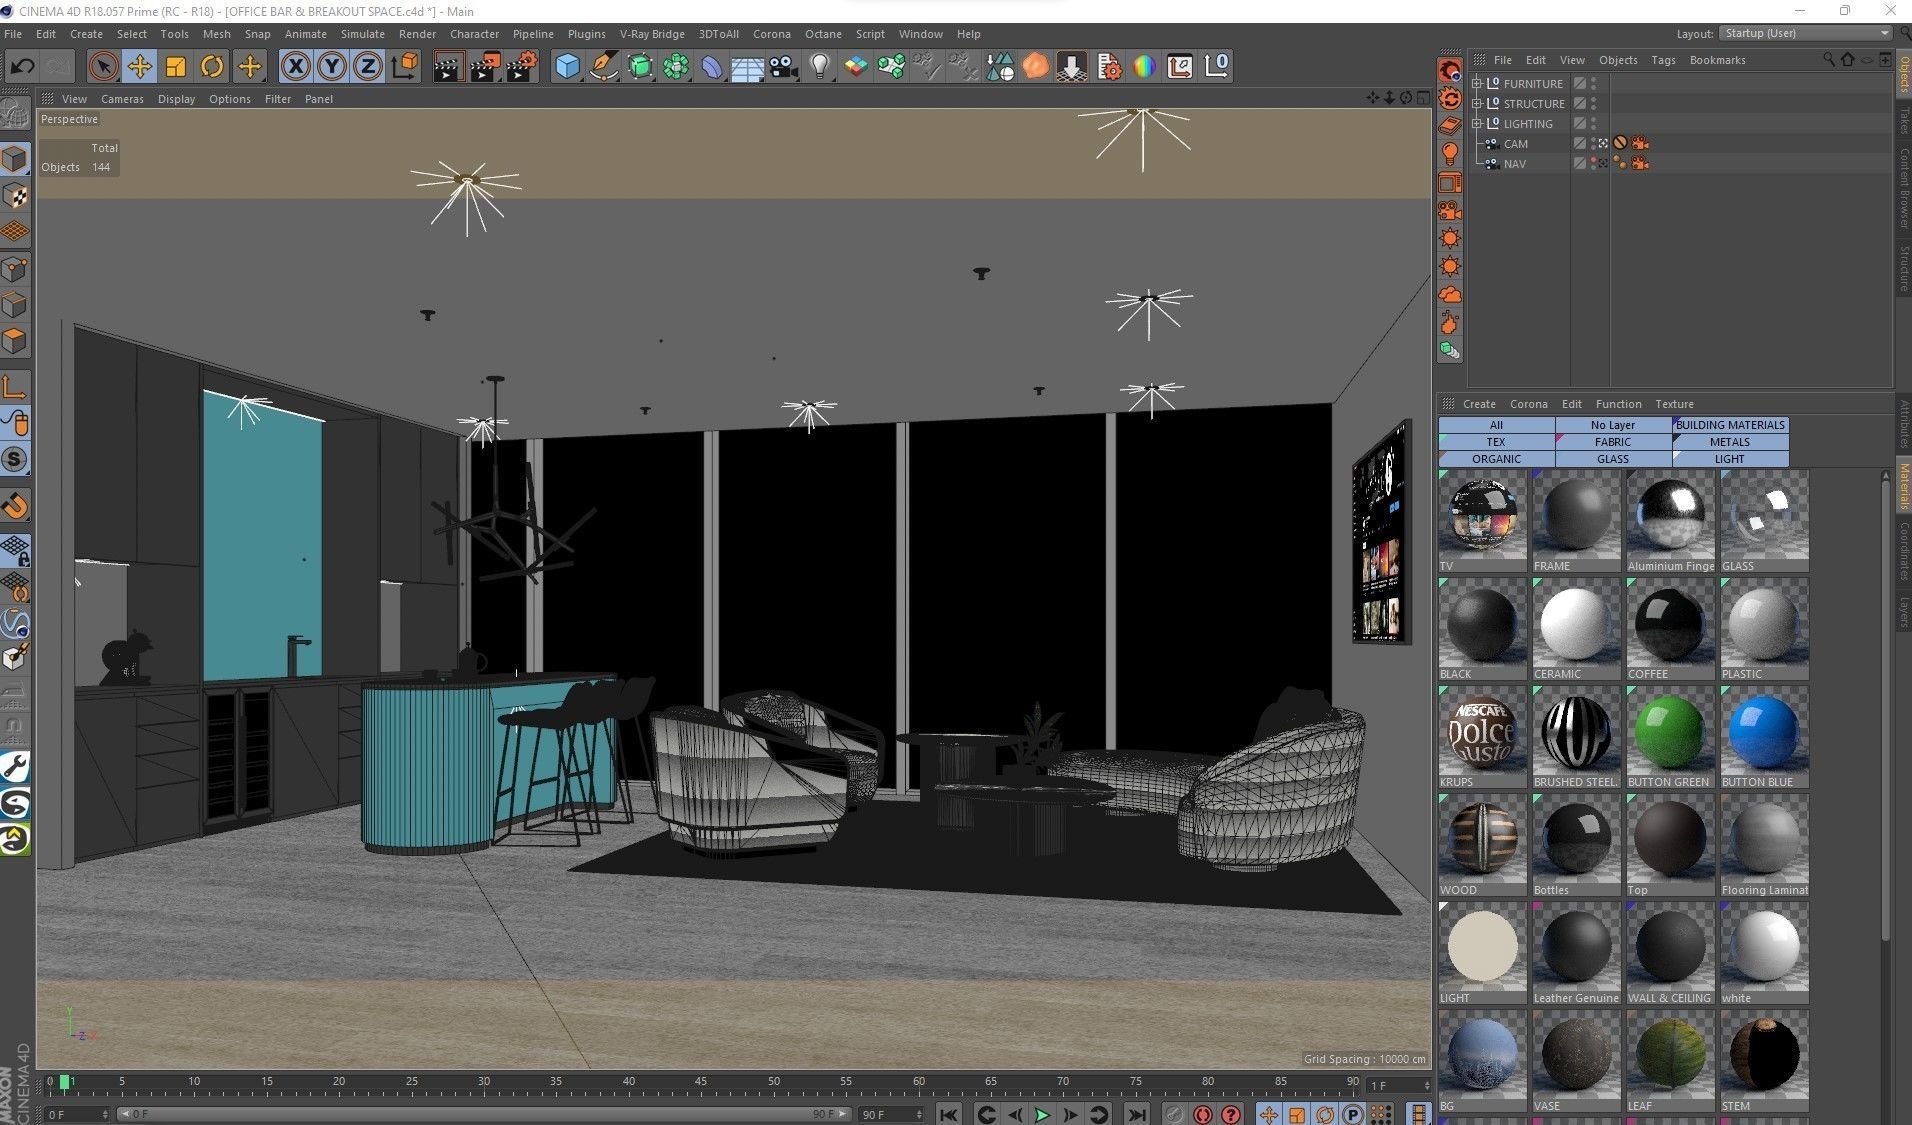Select the LIGHT material swatch
The width and height of the screenshot is (1912, 1125).
(x=1482, y=954)
